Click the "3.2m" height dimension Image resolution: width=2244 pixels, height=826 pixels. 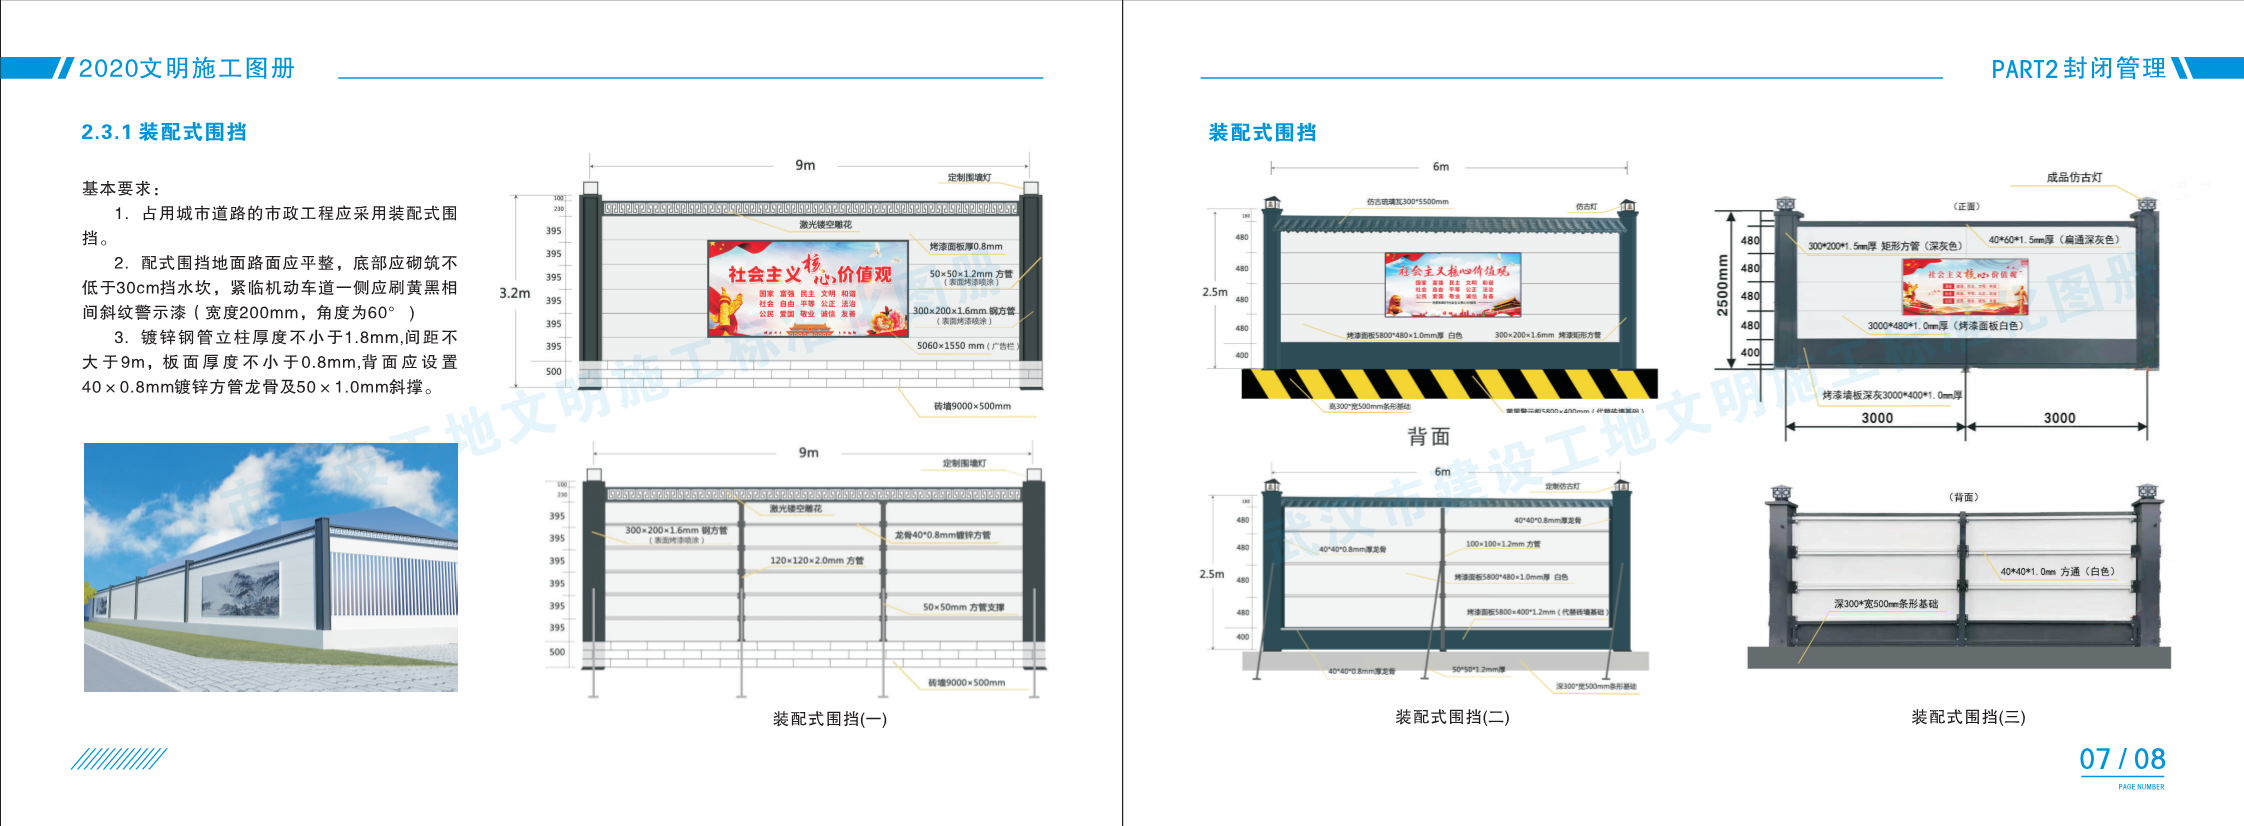515,293
